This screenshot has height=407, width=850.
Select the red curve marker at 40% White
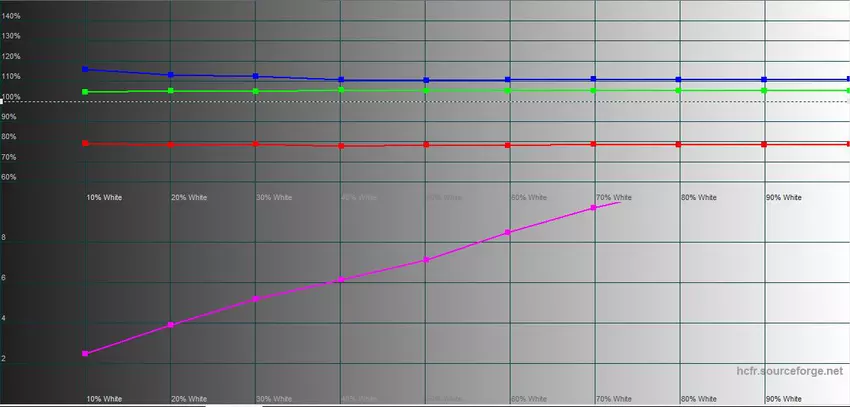341,146
